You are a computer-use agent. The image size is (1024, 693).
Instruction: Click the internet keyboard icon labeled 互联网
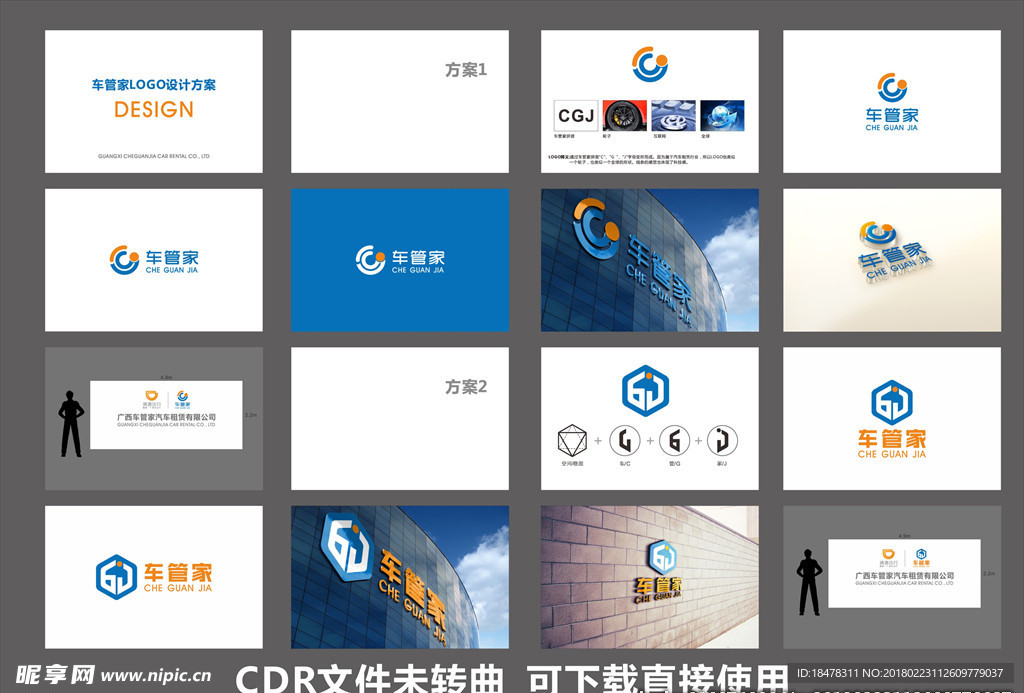(x=672, y=115)
